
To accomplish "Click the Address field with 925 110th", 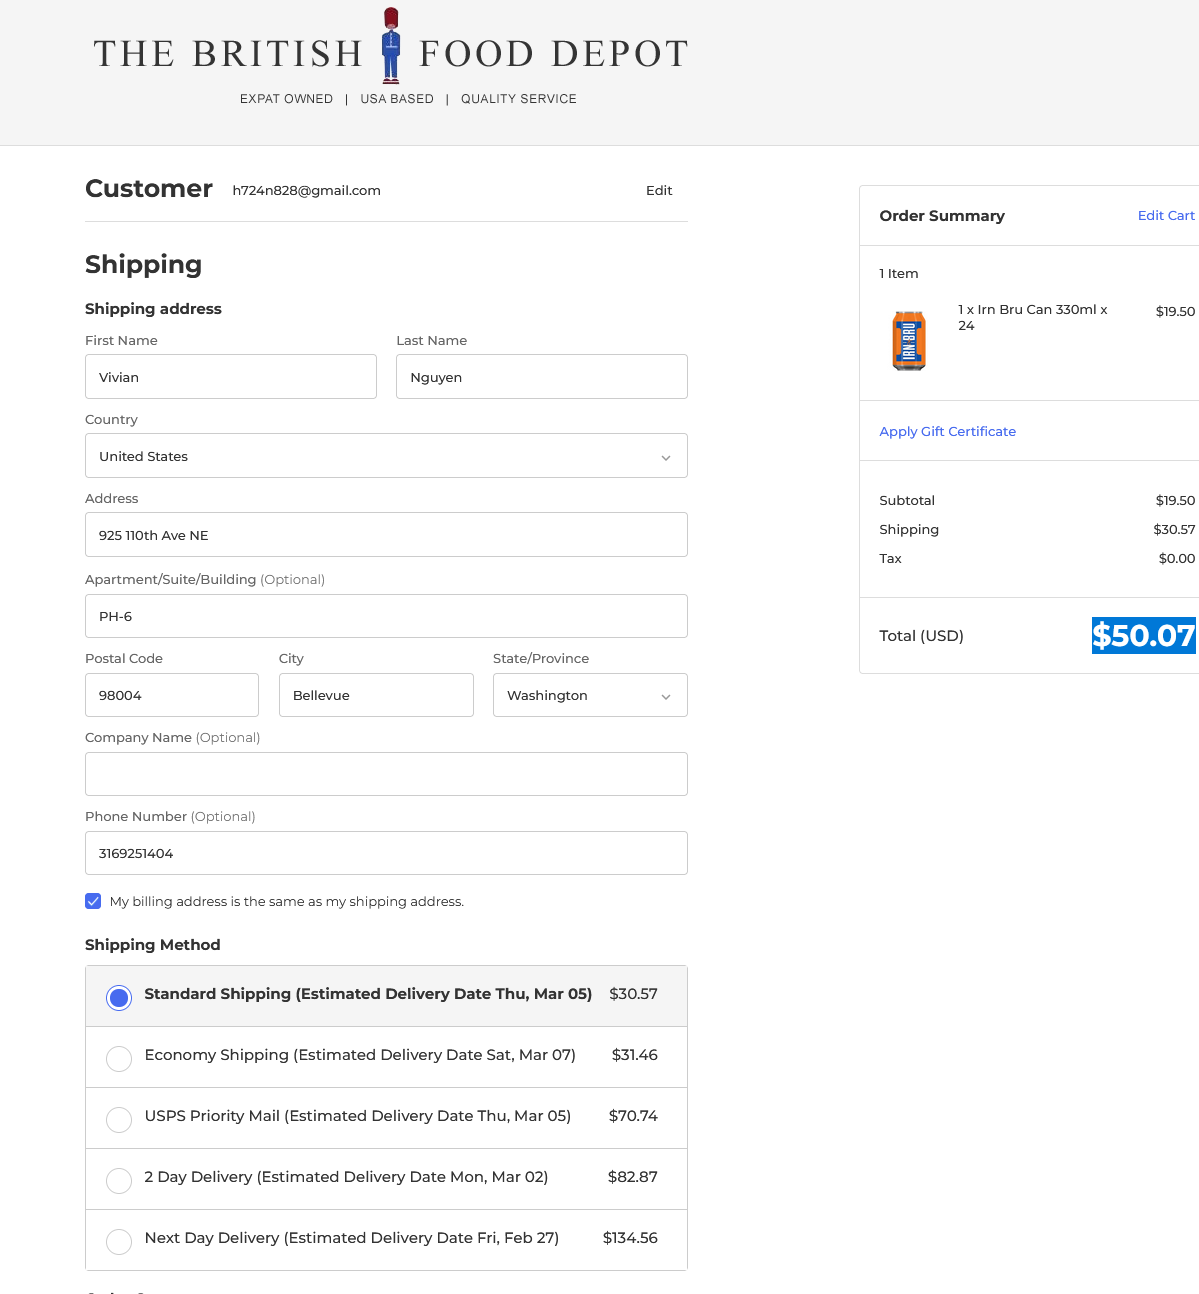I will click(x=386, y=535).
